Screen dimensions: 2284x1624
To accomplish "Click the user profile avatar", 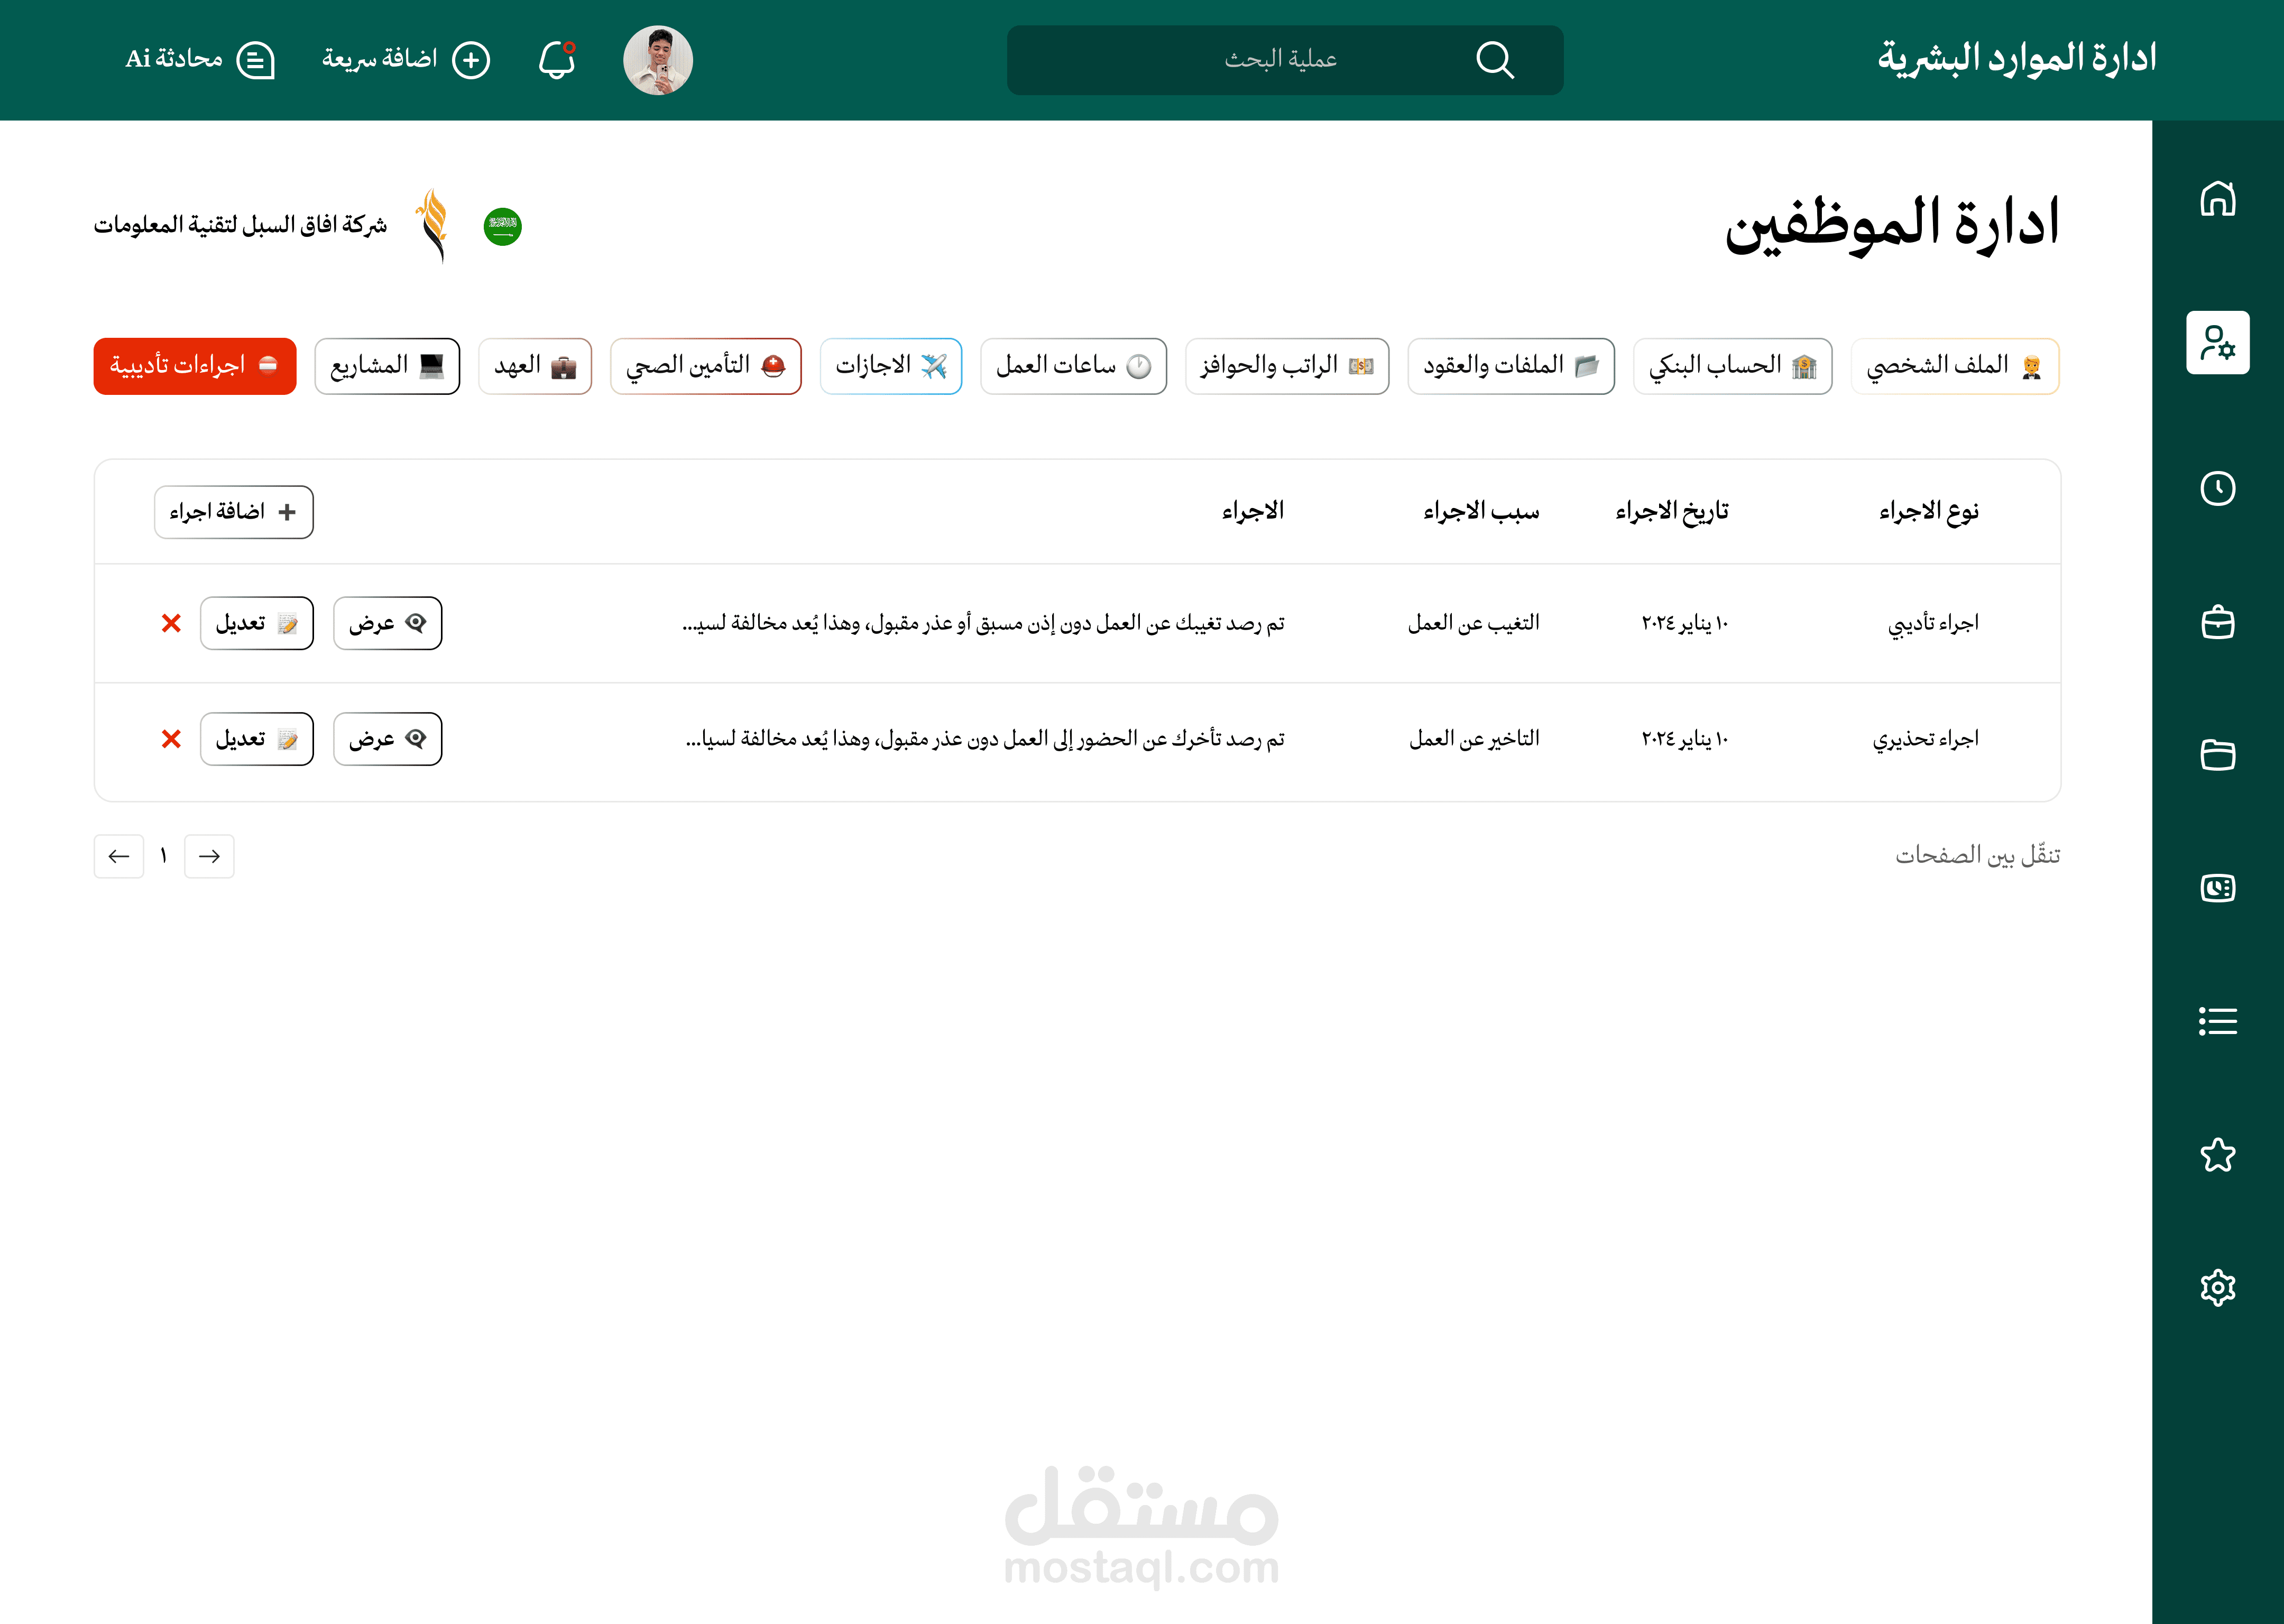I will [x=657, y=60].
